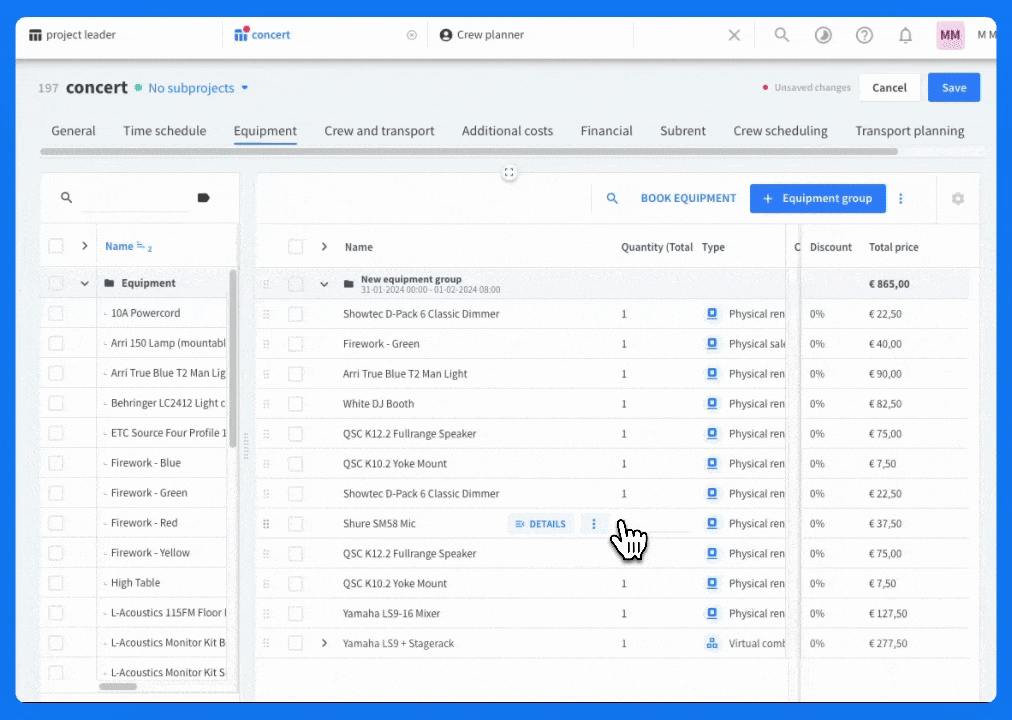Viewport: 1012px width, 720px height.
Task: Click the tag filter icon in left panel
Action: coord(203,197)
